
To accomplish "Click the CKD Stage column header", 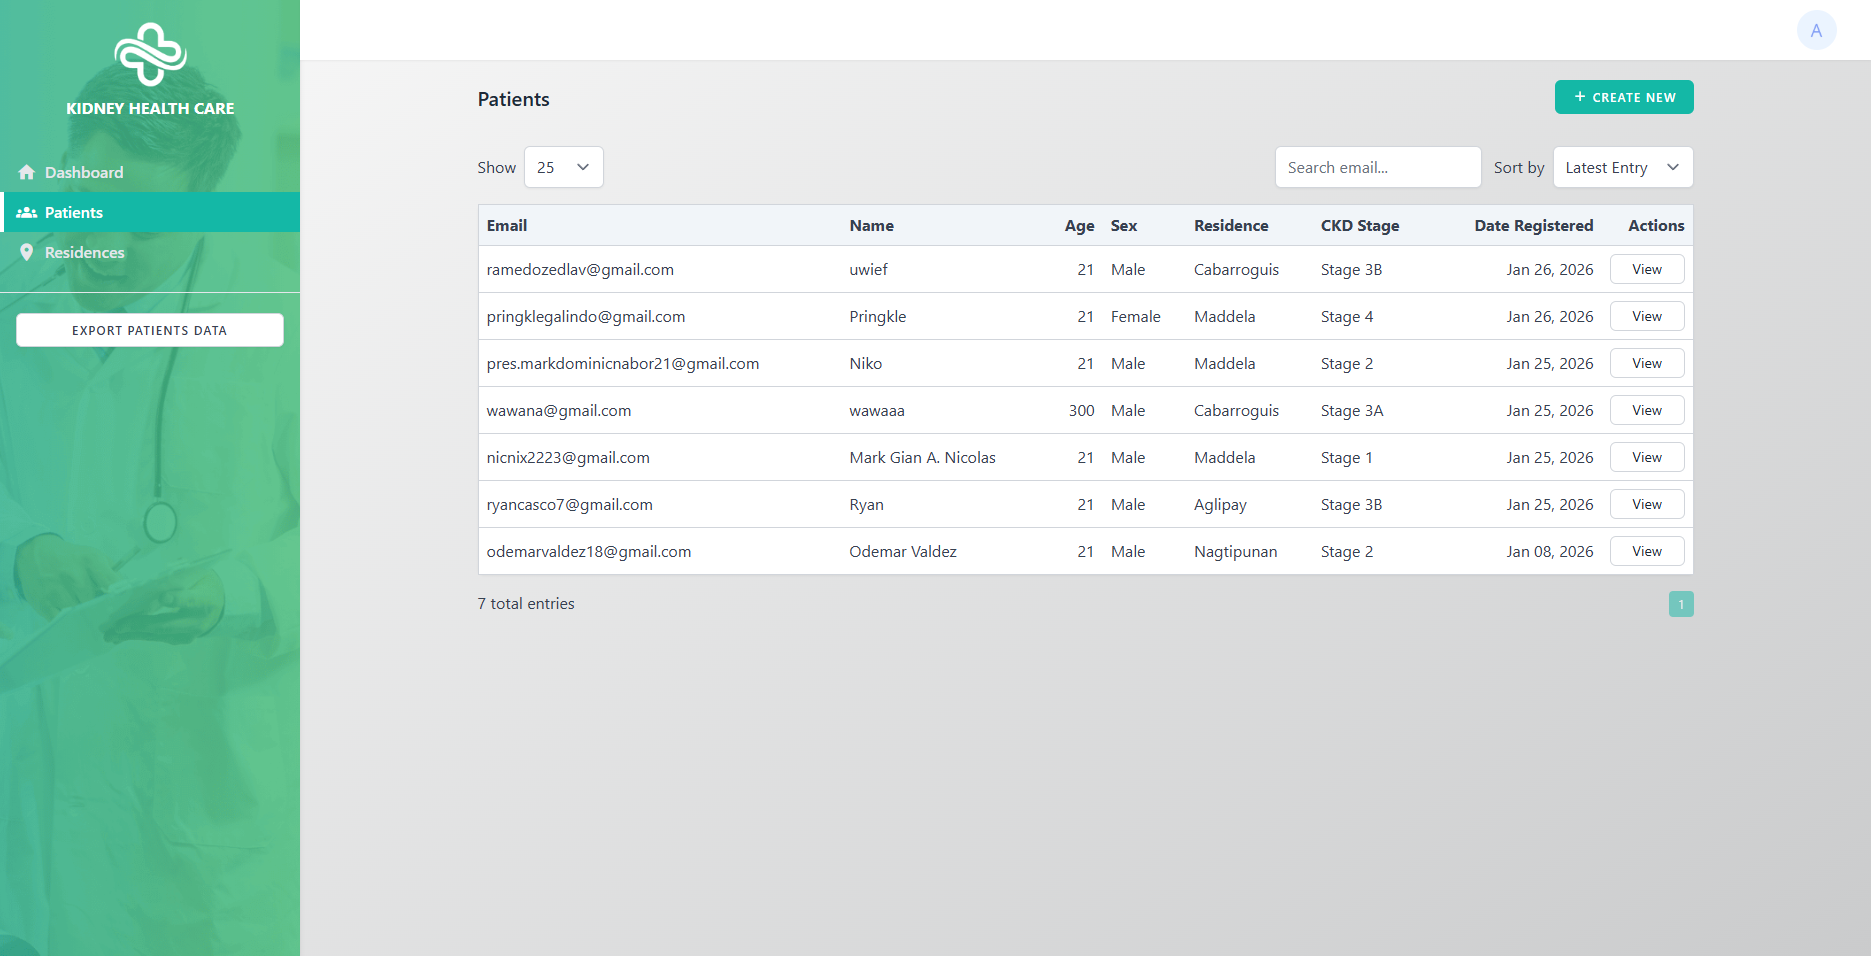I will [x=1359, y=226].
